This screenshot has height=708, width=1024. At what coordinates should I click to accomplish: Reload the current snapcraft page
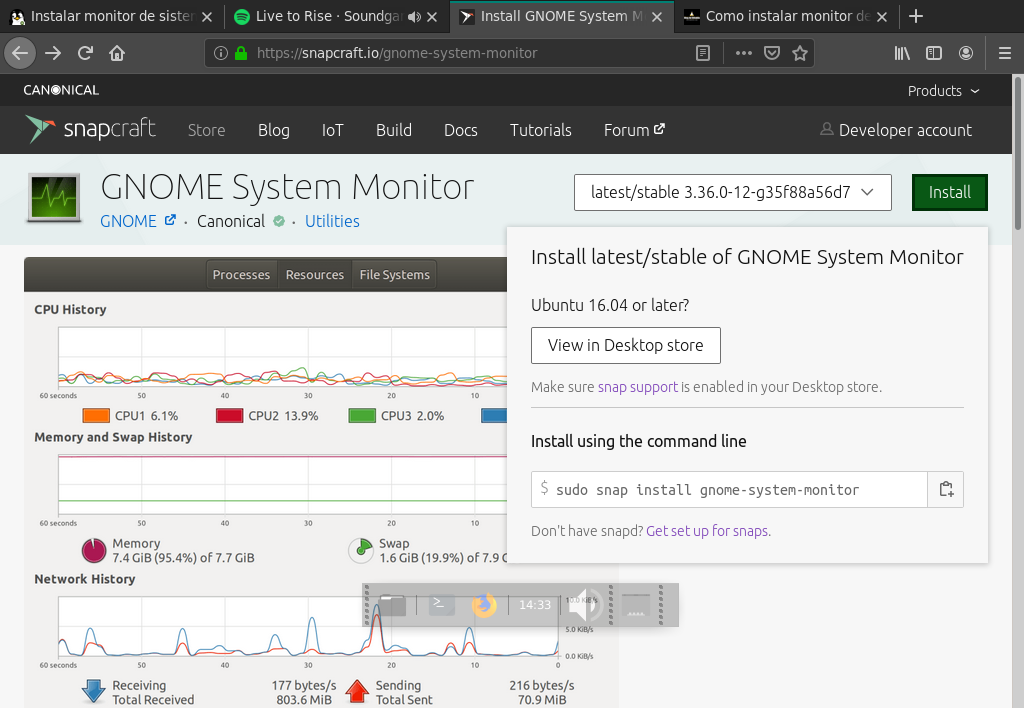point(85,53)
